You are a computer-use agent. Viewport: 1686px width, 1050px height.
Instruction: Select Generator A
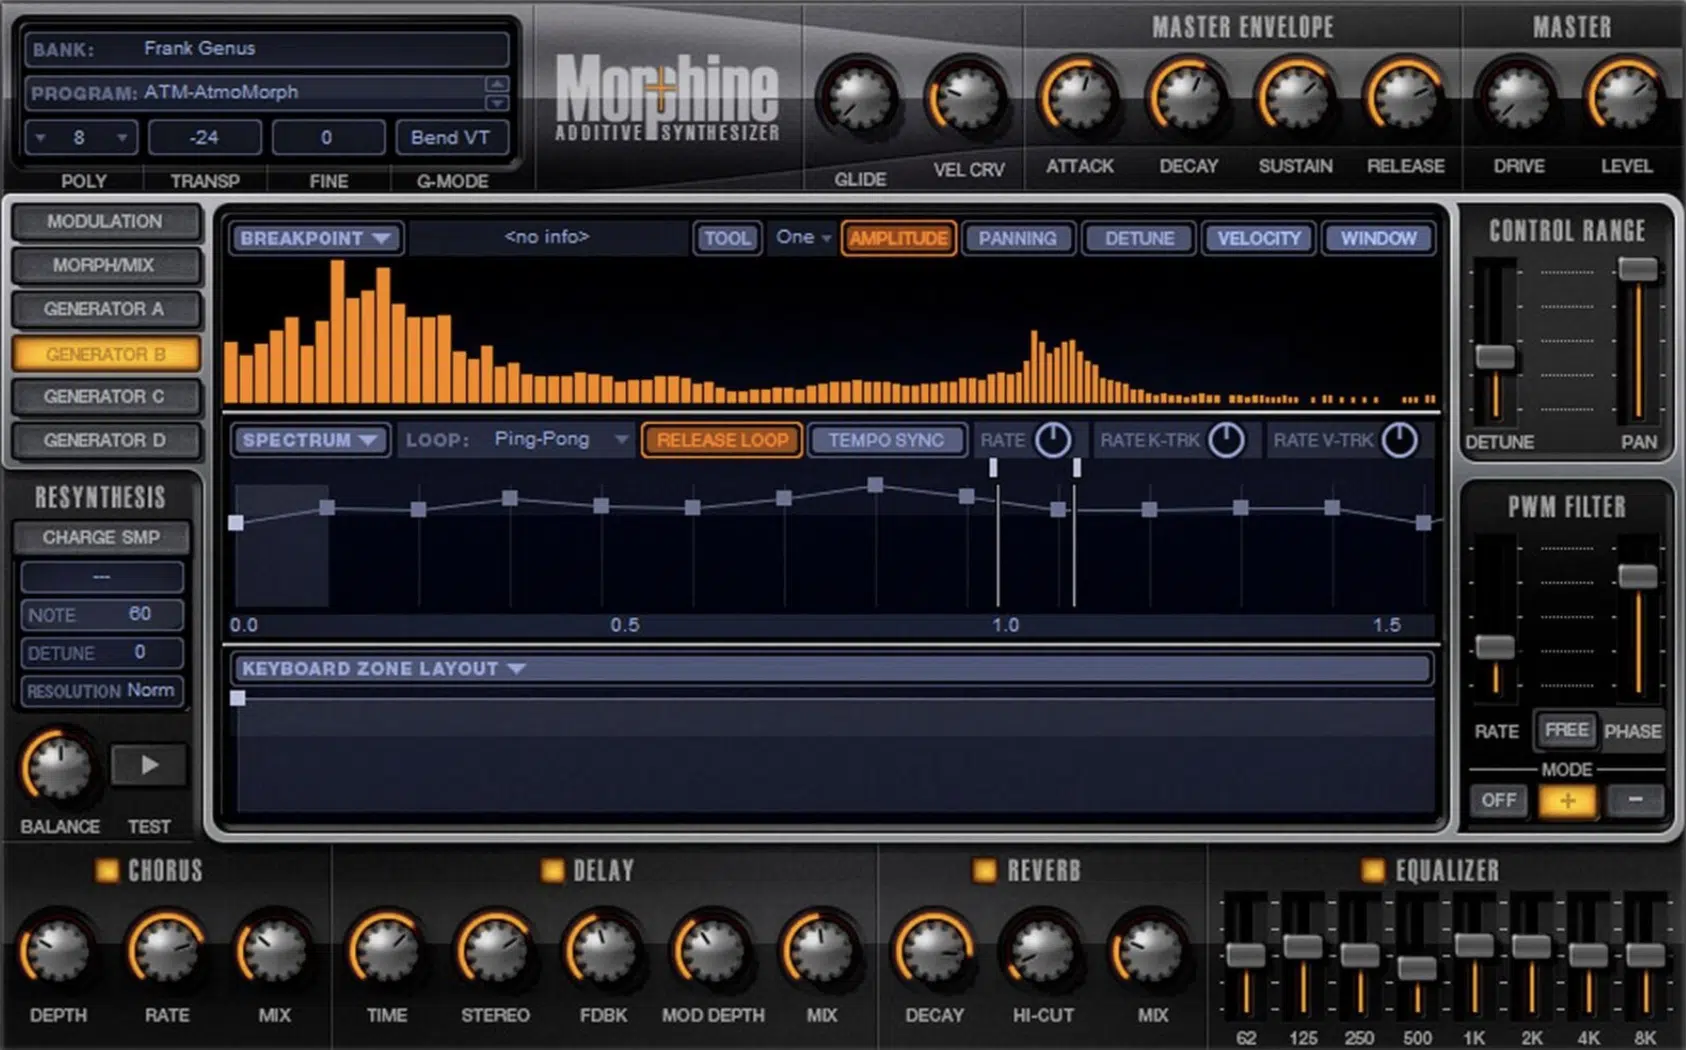[x=105, y=309]
